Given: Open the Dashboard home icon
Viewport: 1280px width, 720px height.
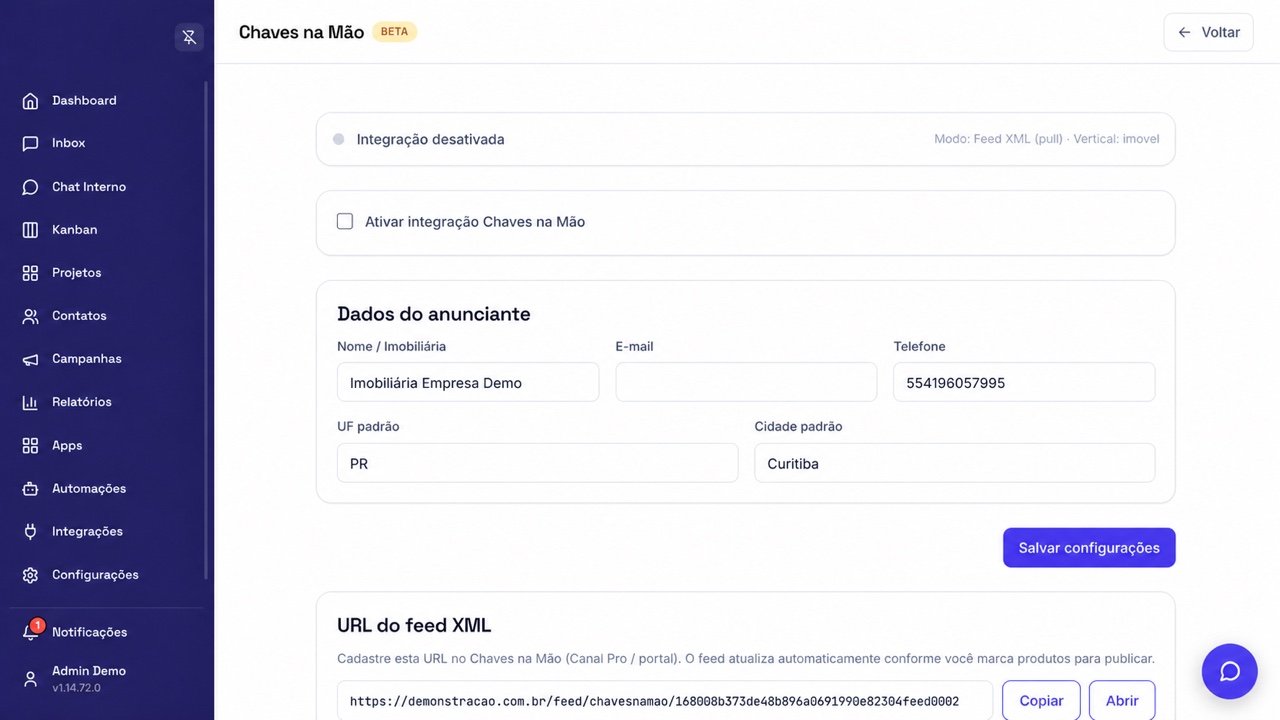Looking at the screenshot, I should tap(30, 101).
